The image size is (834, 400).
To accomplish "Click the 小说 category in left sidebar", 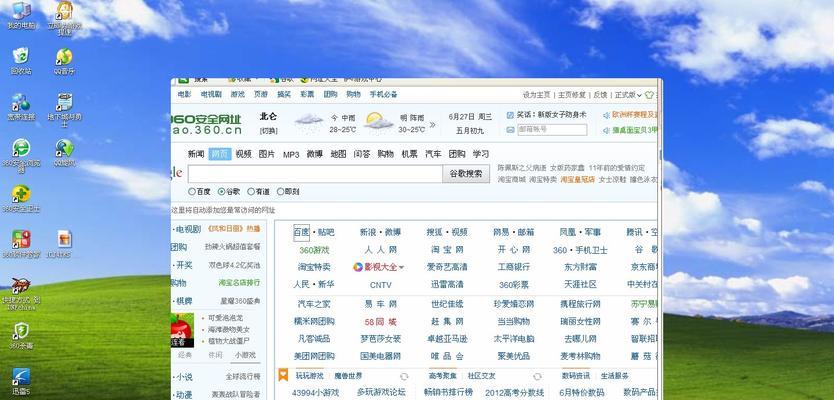I will [x=185, y=377].
